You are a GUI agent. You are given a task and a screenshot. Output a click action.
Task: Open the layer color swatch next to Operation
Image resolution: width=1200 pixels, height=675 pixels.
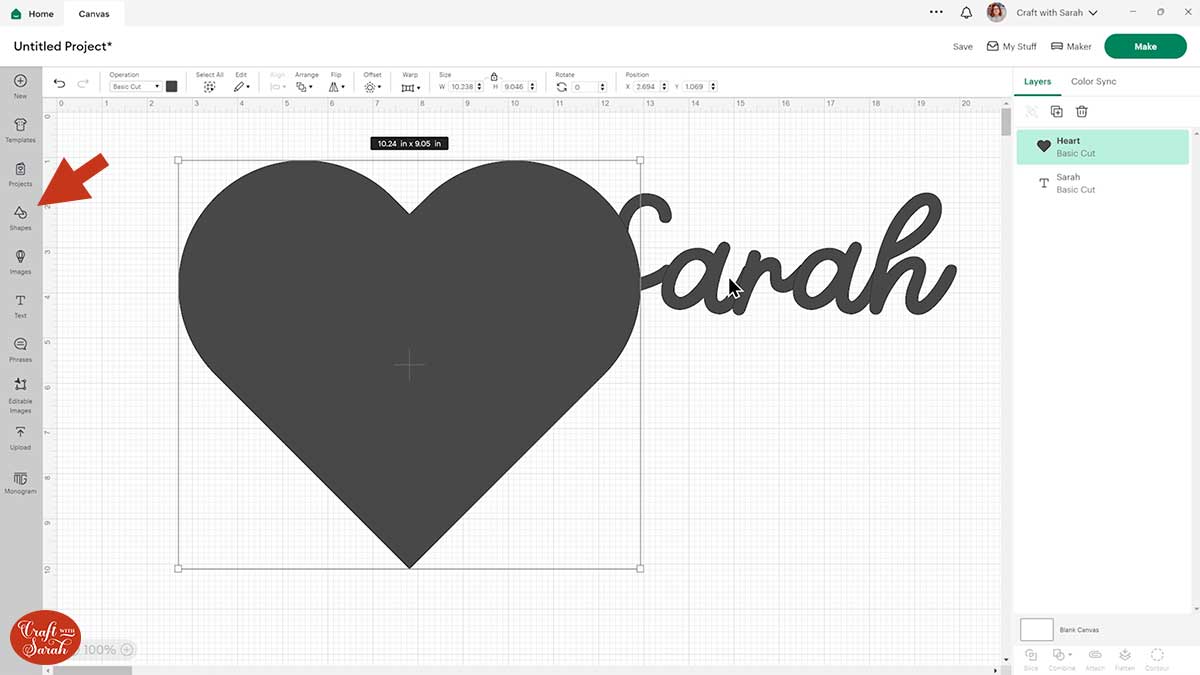click(x=171, y=86)
